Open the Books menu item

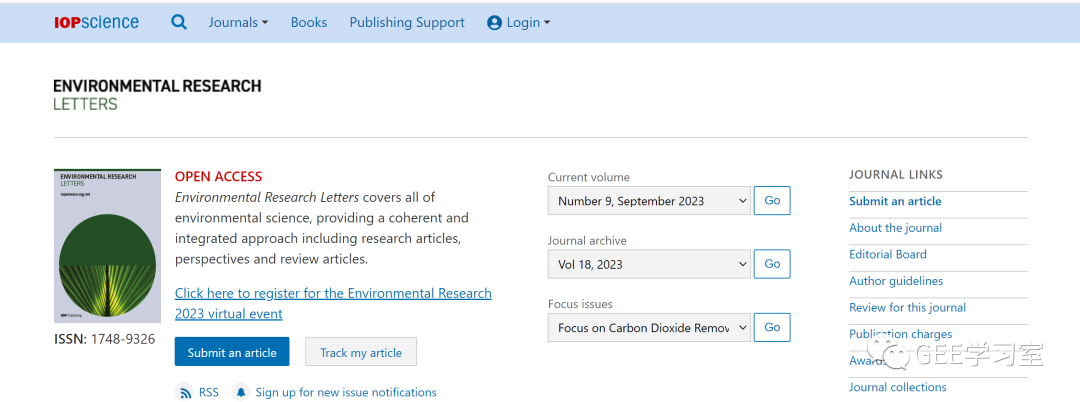point(309,22)
